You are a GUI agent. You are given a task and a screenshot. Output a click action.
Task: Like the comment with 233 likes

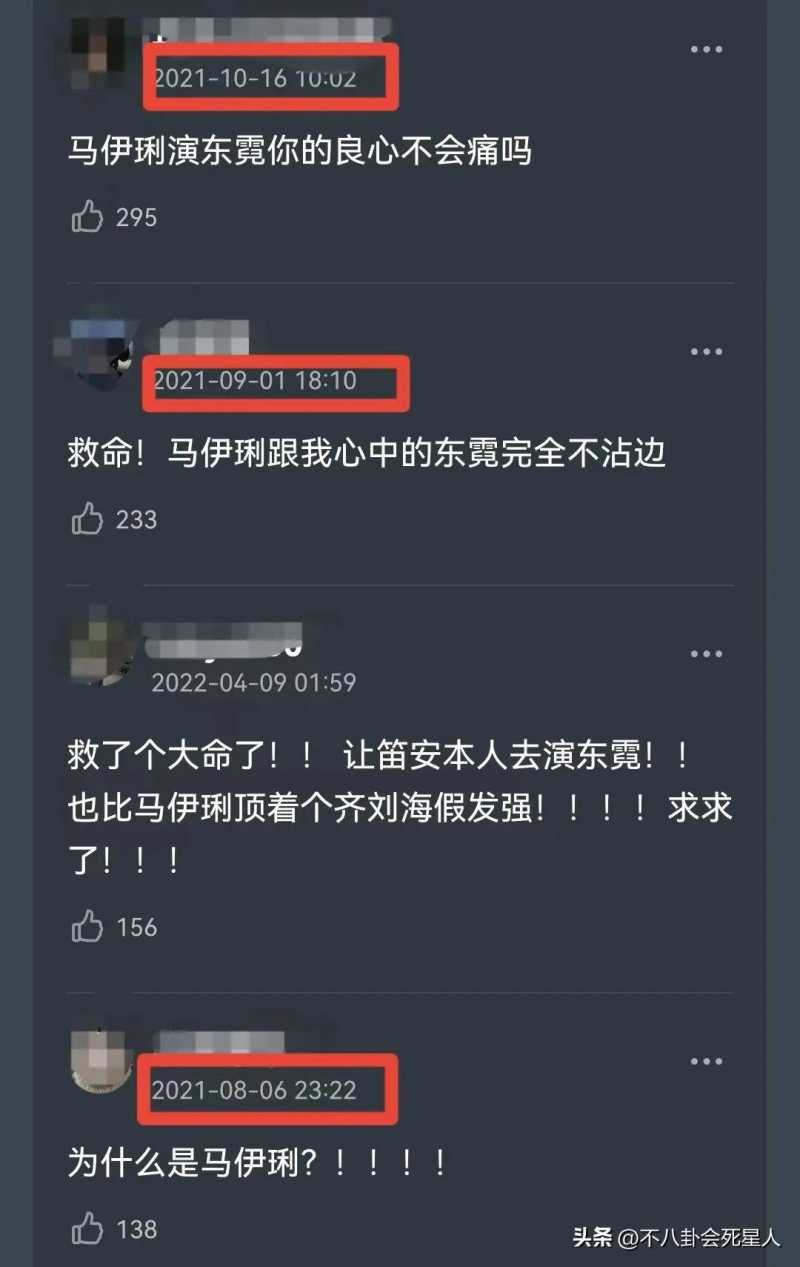click(x=88, y=519)
